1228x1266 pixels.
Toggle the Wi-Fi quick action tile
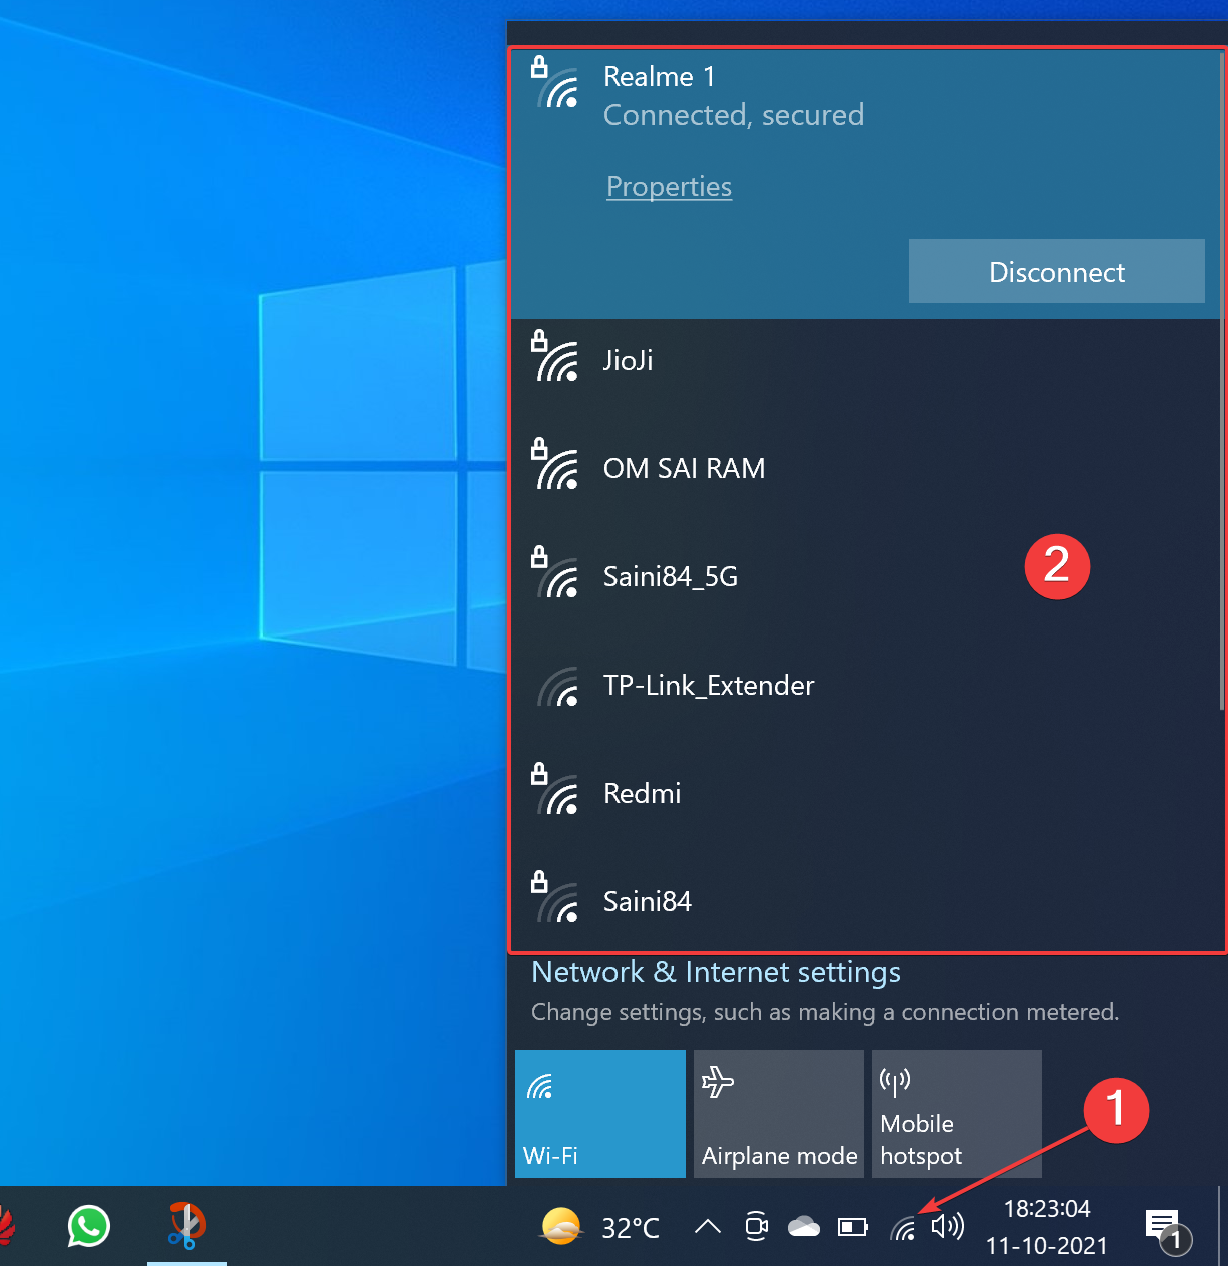[600, 1114]
